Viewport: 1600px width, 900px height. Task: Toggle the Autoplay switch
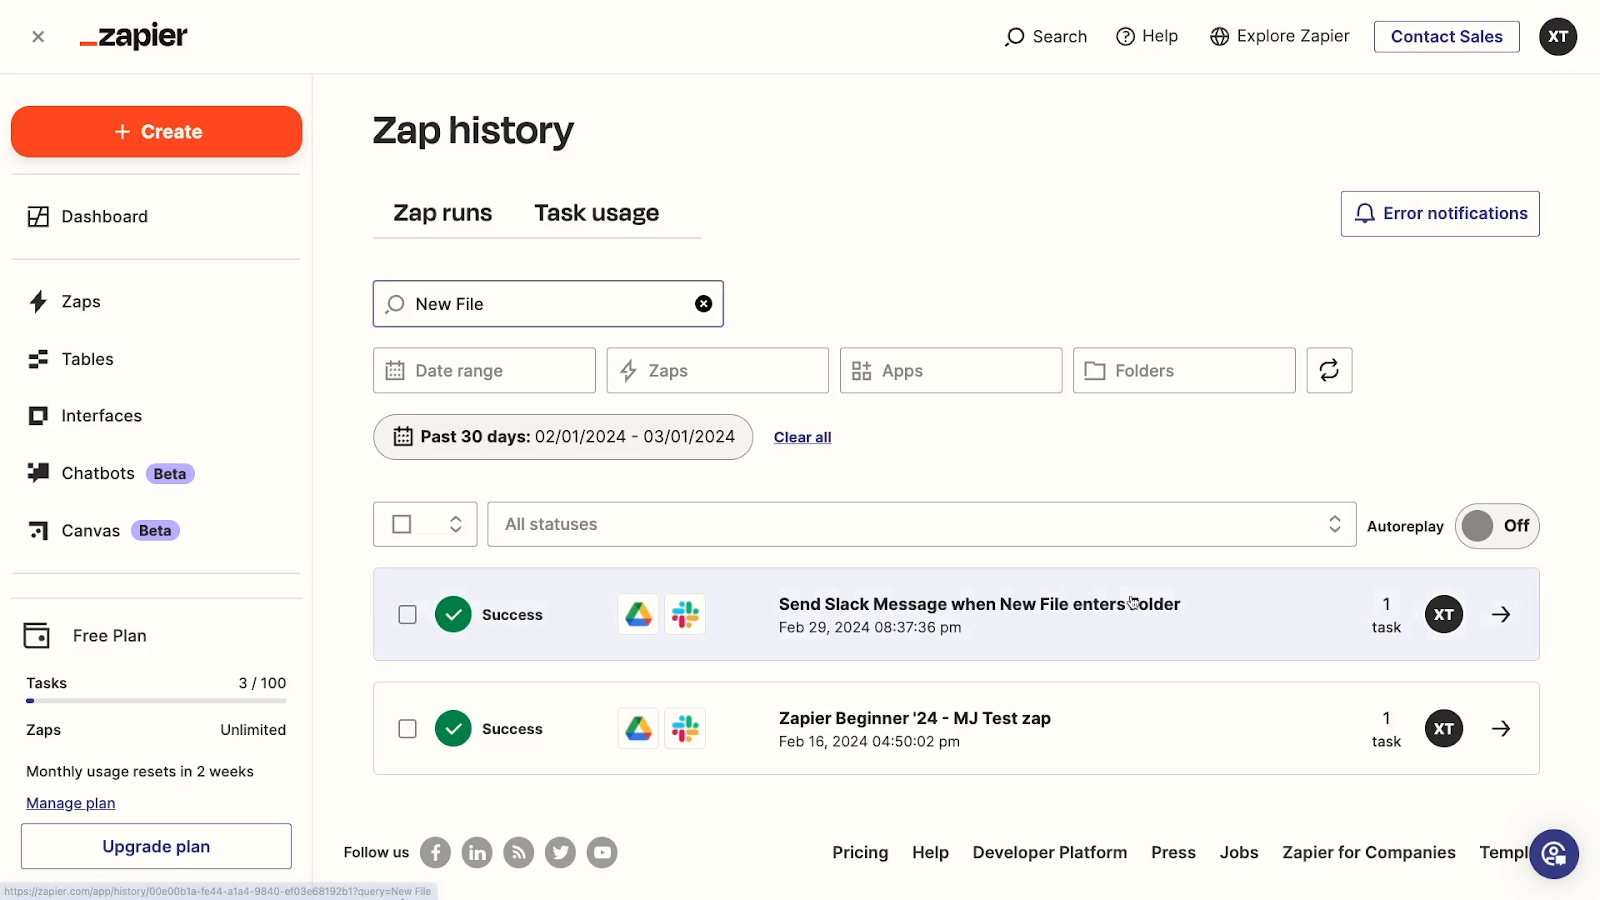1497,526
